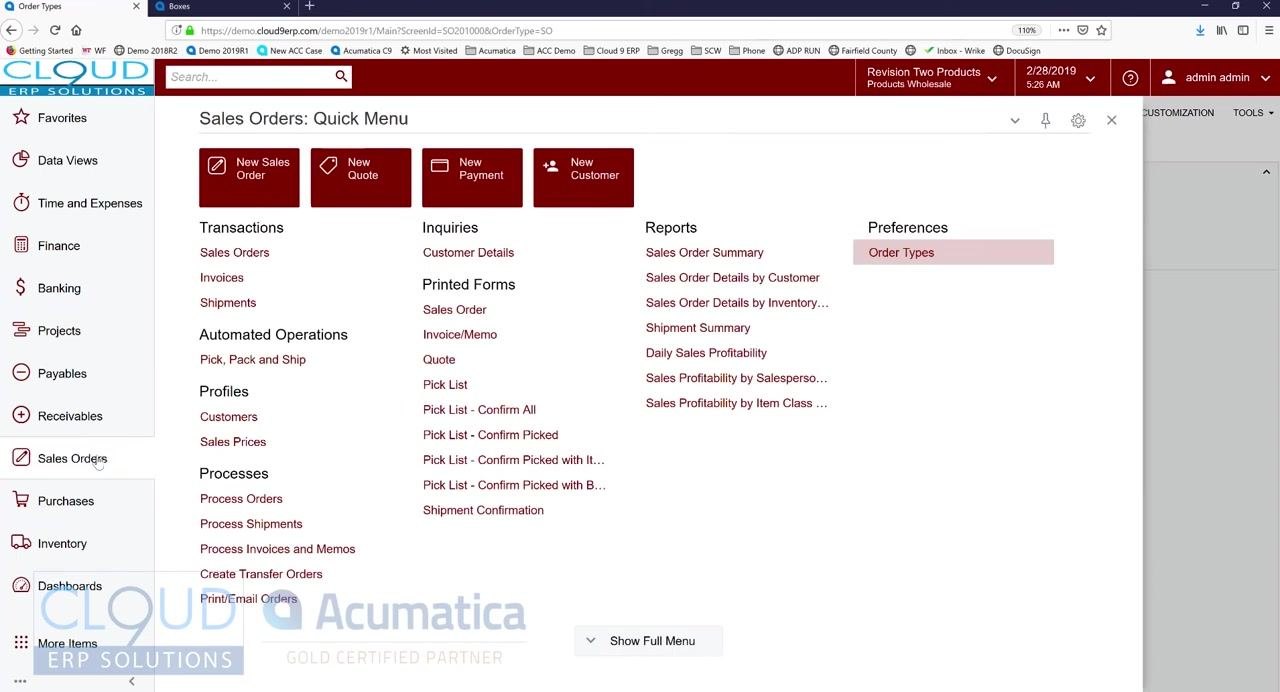The height and width of the screenshot is (692, 1280).
Task: Click the New Customer tile
Action: click(x=584, y=178)
